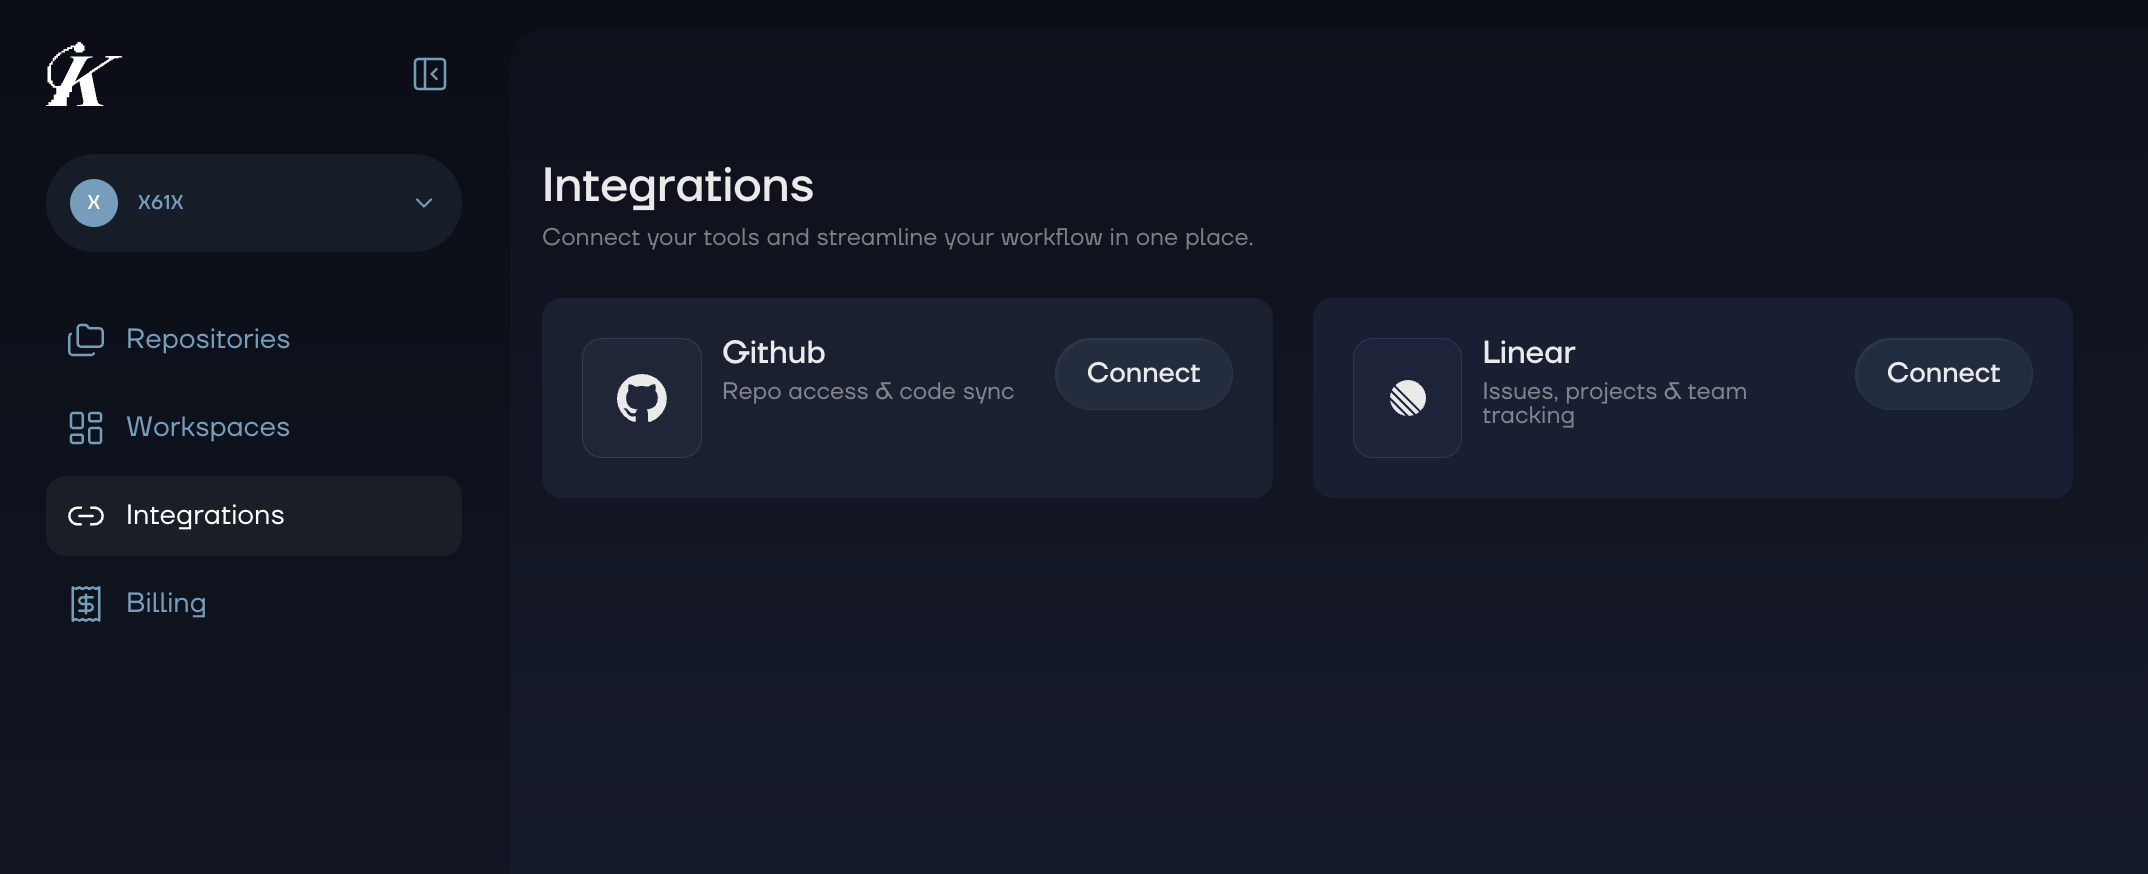Select the Workspaces grid icon
2148x874 pixels.
point(86,427)
